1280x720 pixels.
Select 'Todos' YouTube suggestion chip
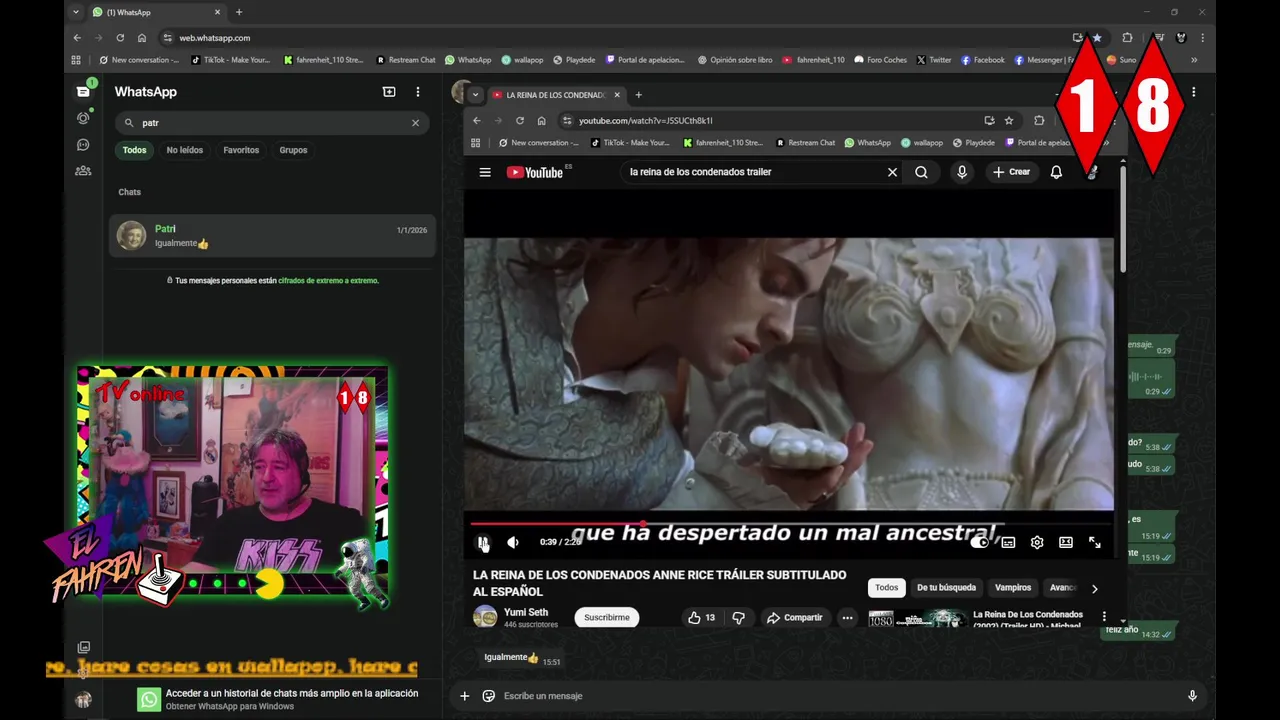(x=887, y=588)
